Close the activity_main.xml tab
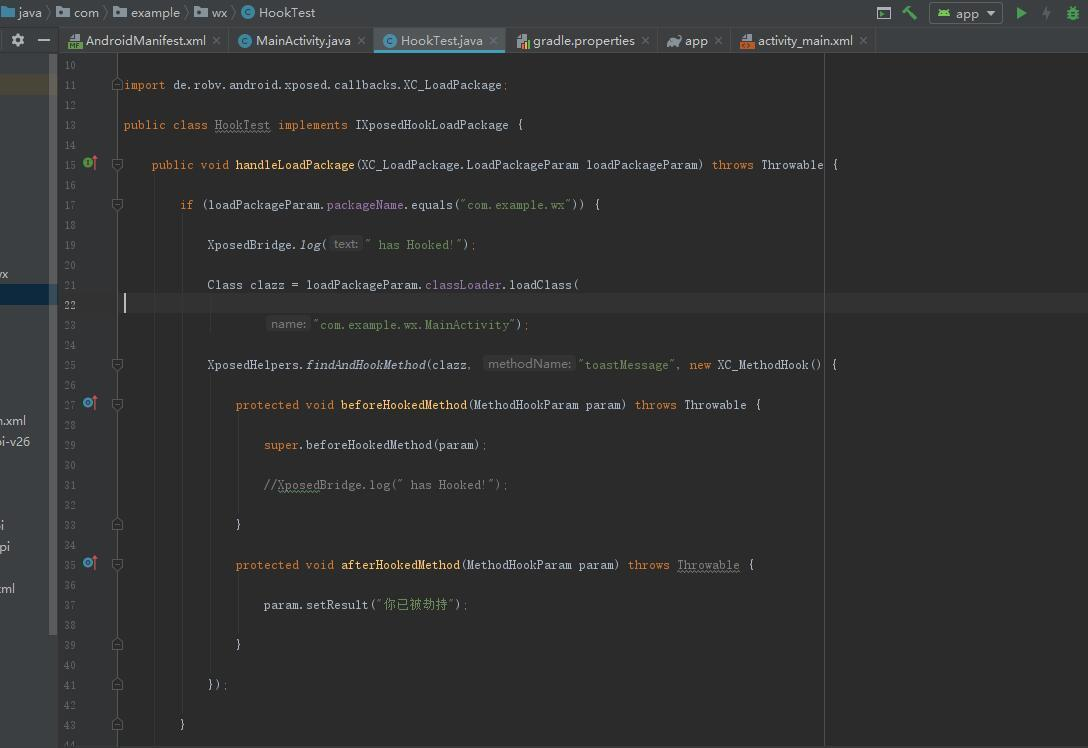Screen dimensions: 1088x748 [863, 41]
